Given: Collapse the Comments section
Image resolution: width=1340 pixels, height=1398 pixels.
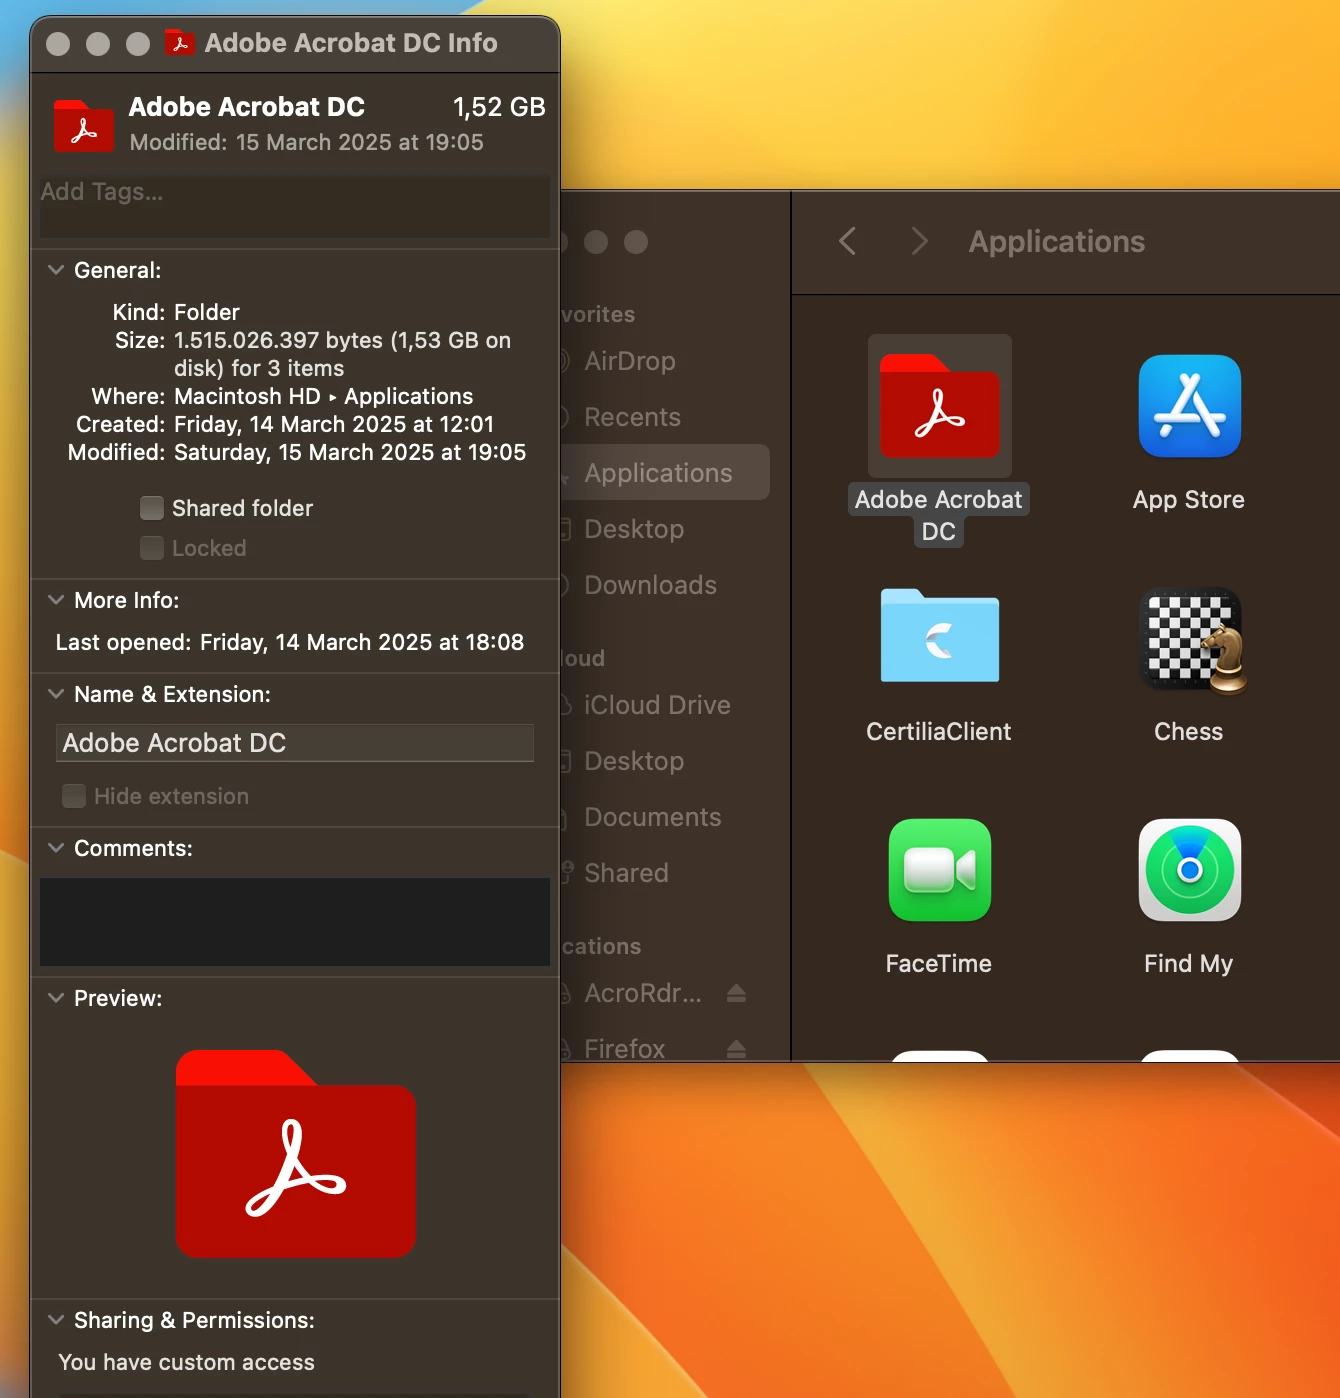Looking at the screenshot, I should pos(56,848).
